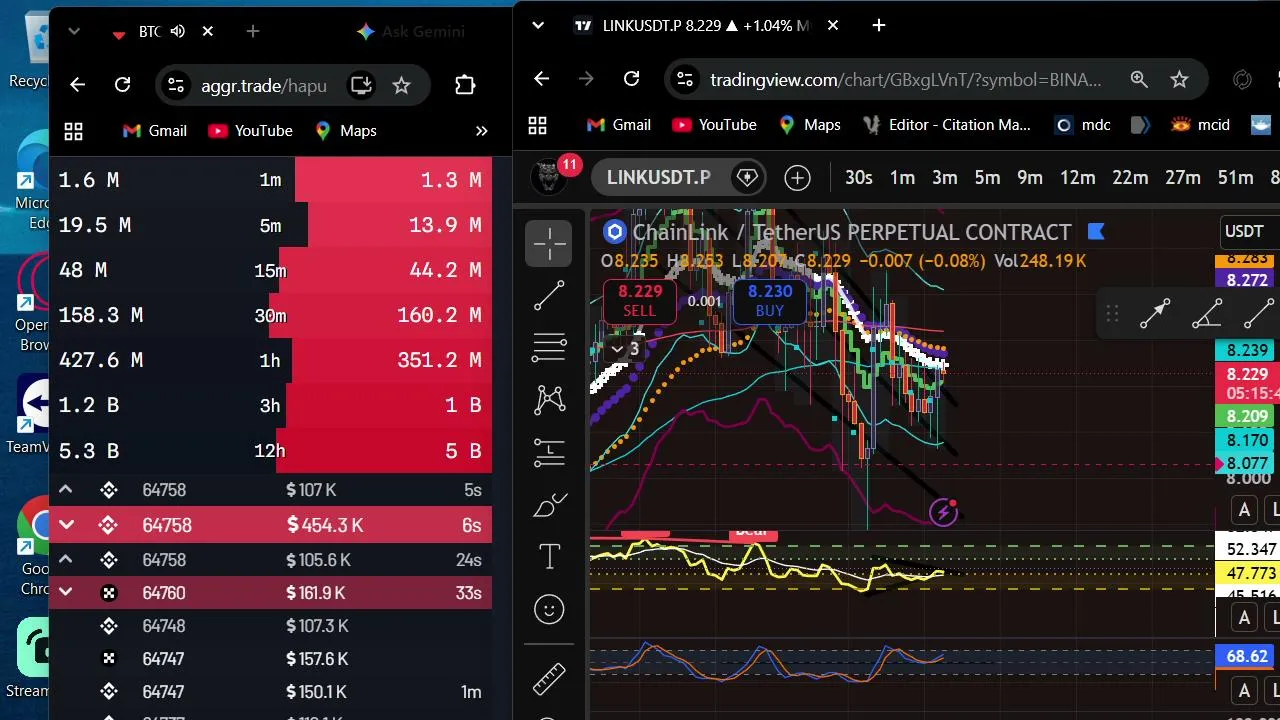Image resolution: width=1280 pixels, height=720 pixels.
Task: Open apps grid in TradingView bookmarks bar
Action: point(538,125)
